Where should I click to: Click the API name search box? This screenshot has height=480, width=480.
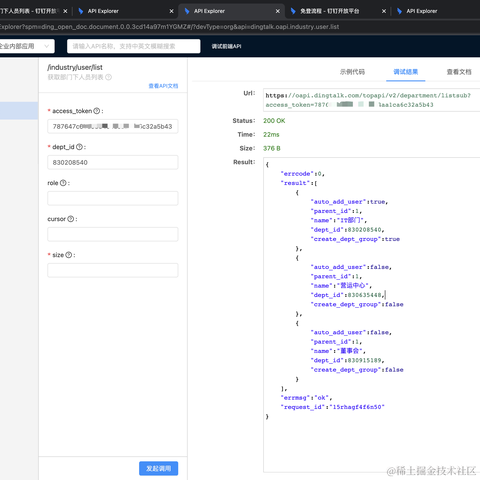(134, 46)
